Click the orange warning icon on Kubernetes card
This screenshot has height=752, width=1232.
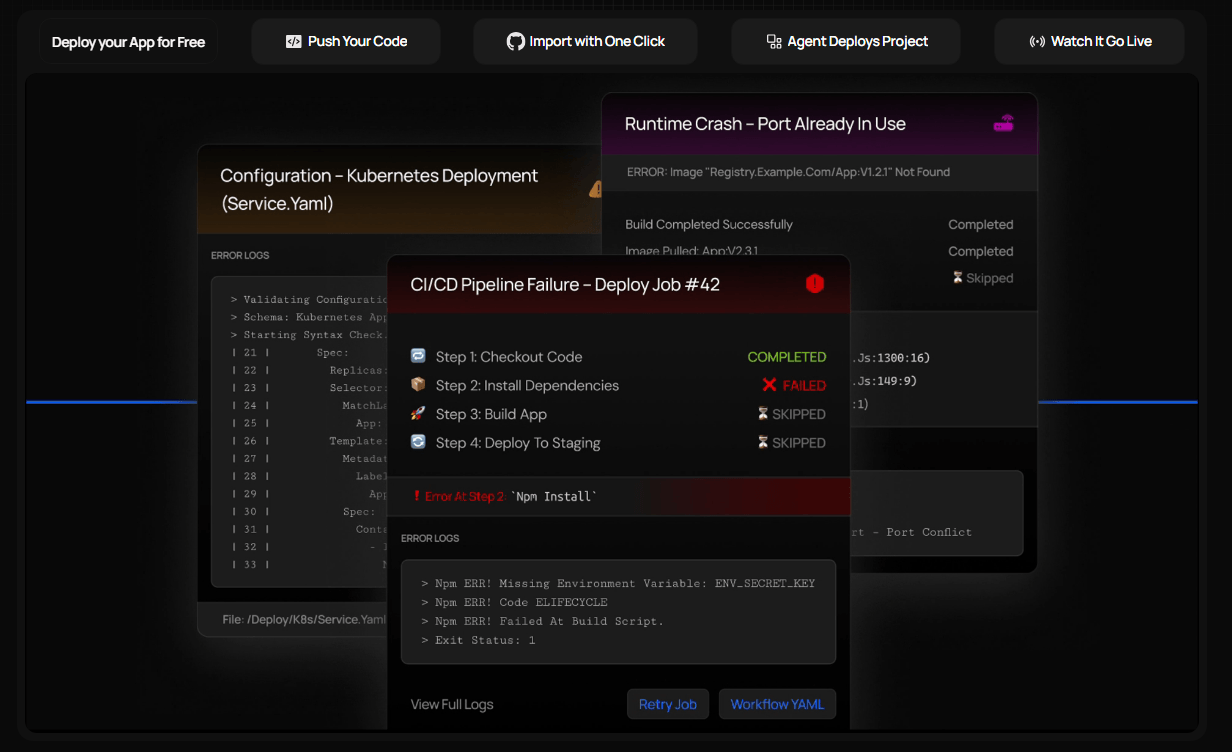click(x=597, y=188)
